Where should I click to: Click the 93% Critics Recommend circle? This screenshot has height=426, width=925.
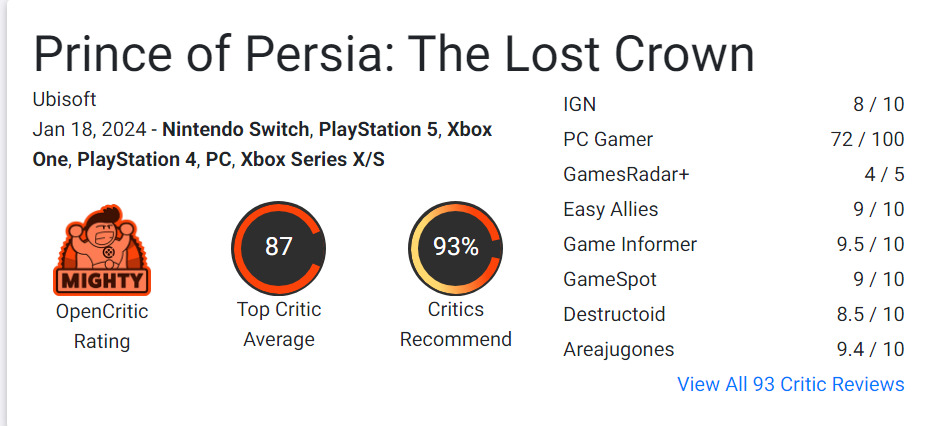[x=455, y=246]
